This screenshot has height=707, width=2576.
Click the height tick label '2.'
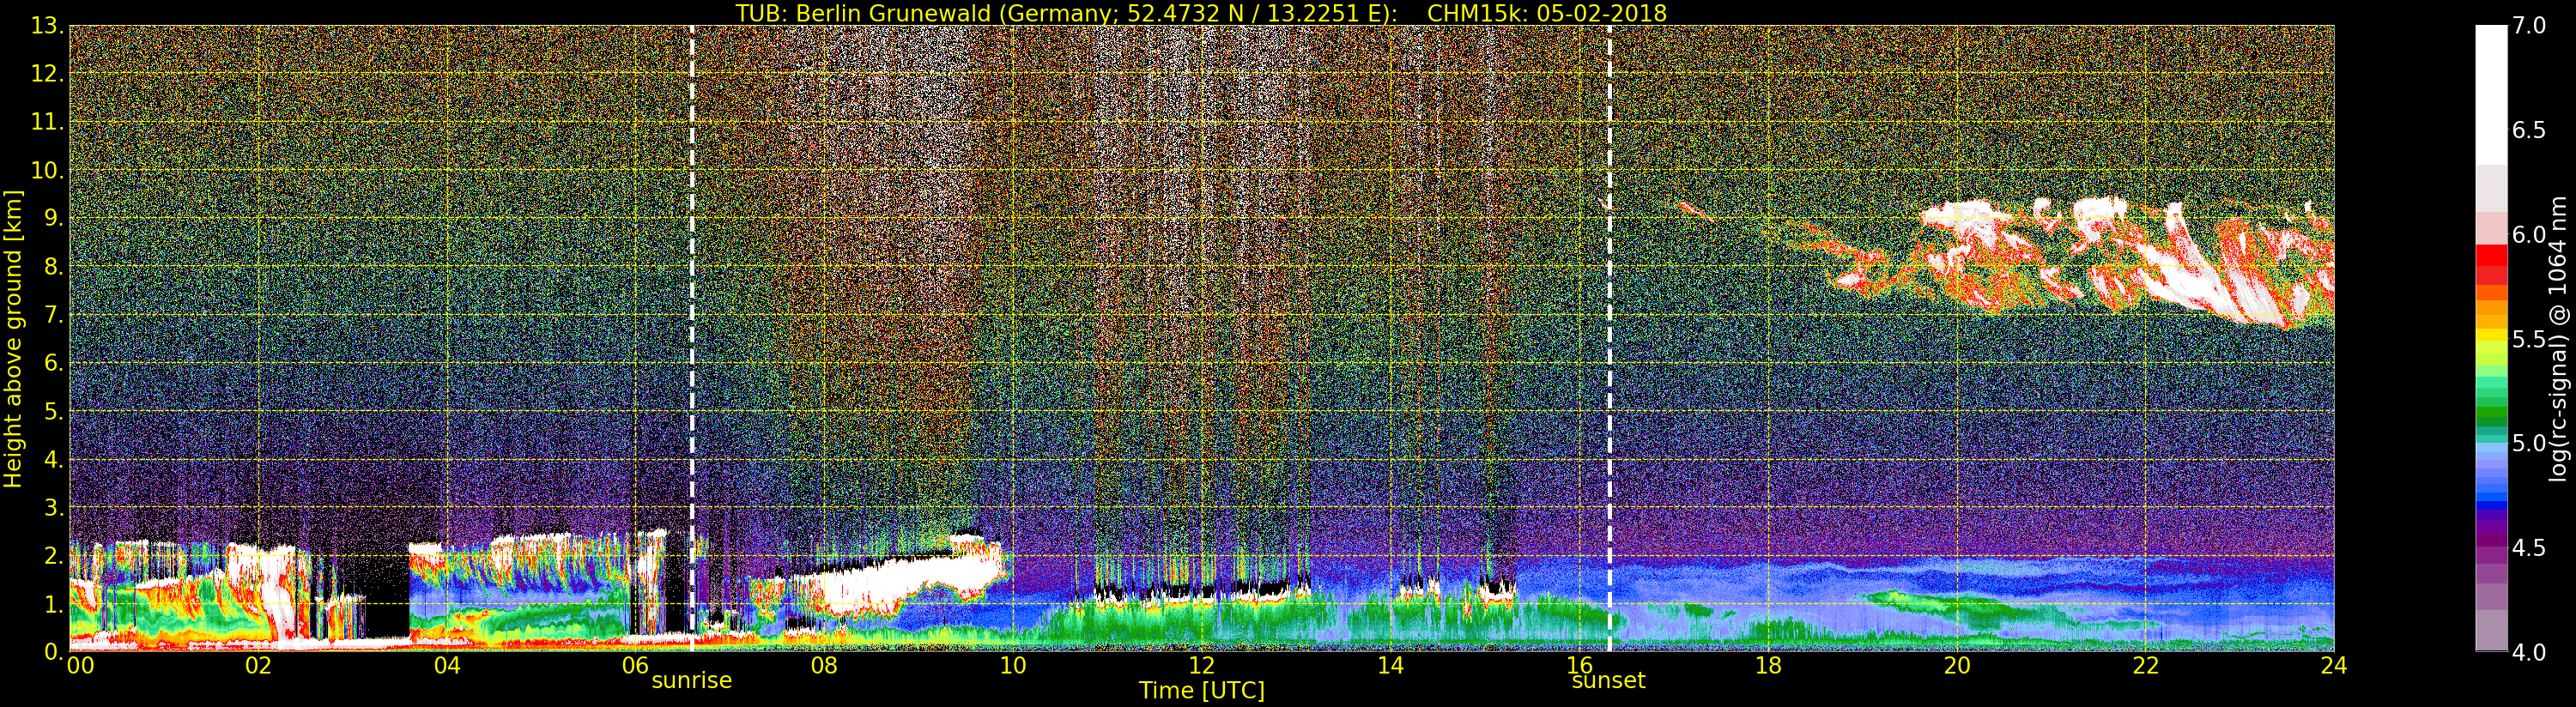click(53, 555)
